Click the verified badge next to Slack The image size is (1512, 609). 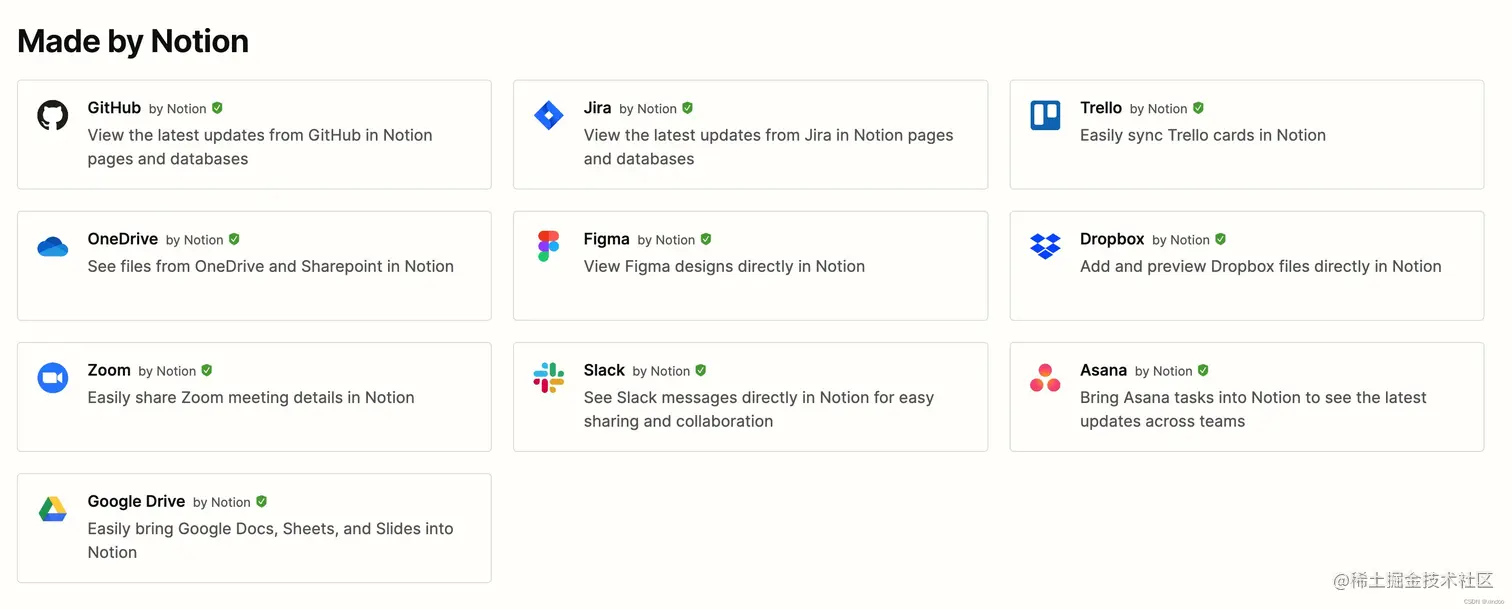tap(701, 370)
